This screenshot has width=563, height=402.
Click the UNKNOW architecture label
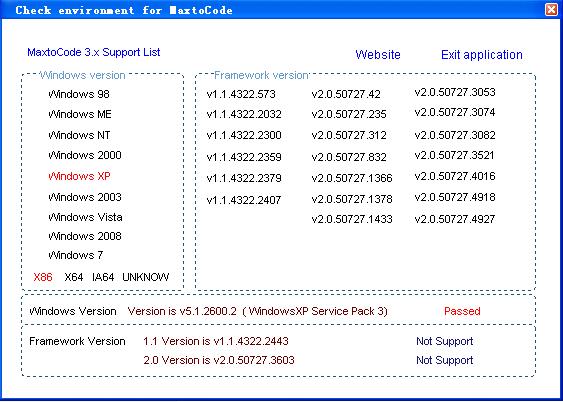pyautogui.click(x=146, y=277)
